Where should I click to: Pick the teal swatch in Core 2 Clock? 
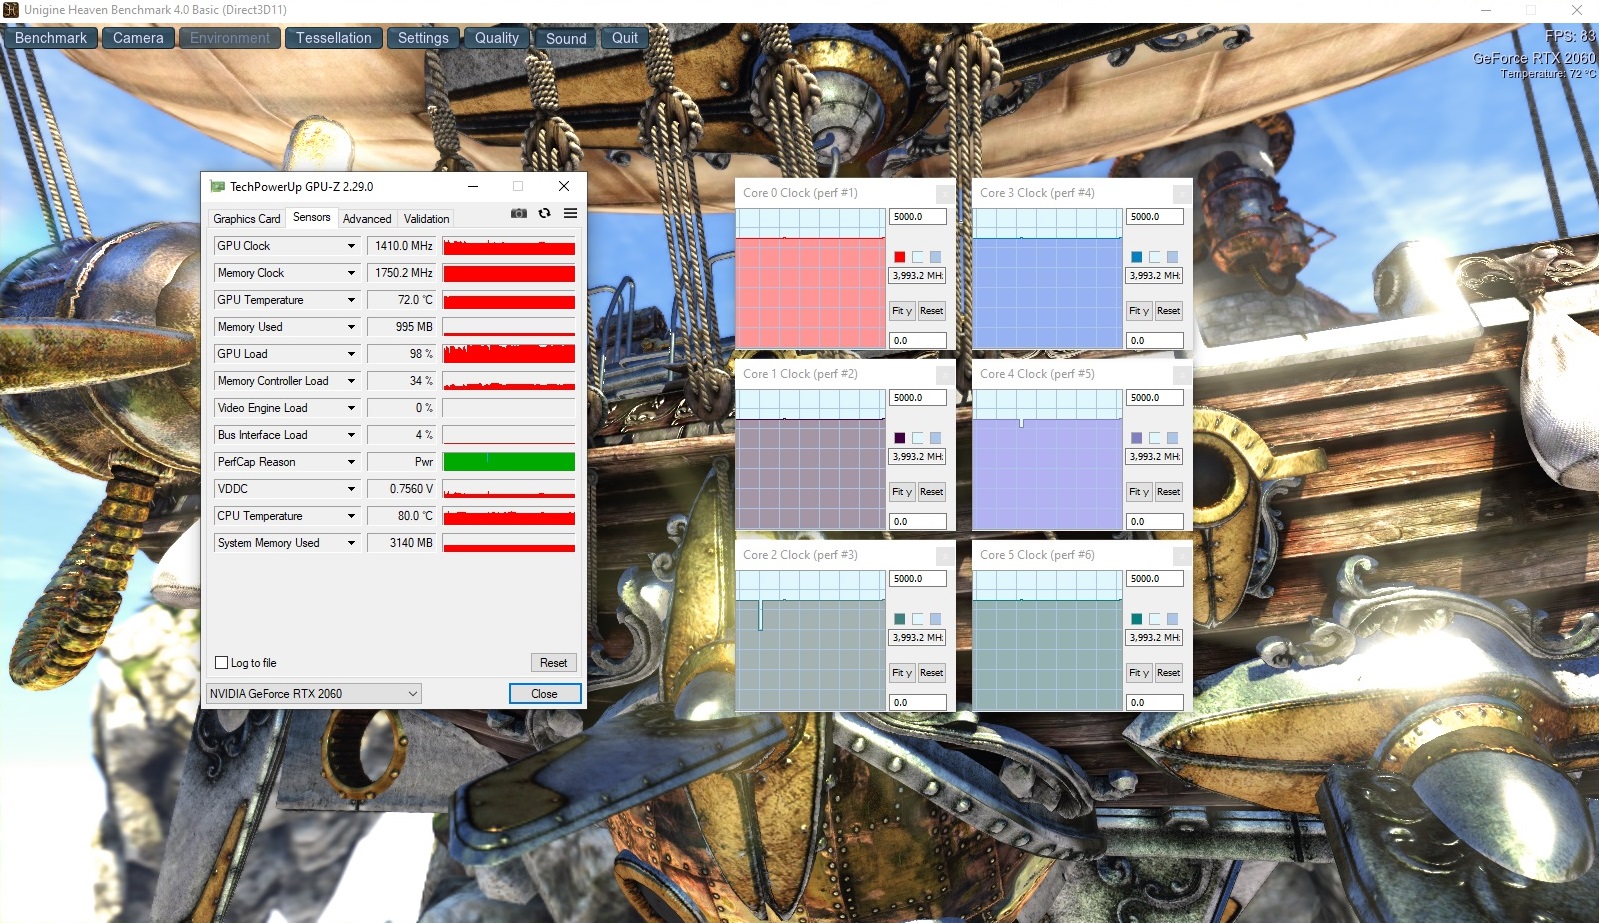[900, 619]
